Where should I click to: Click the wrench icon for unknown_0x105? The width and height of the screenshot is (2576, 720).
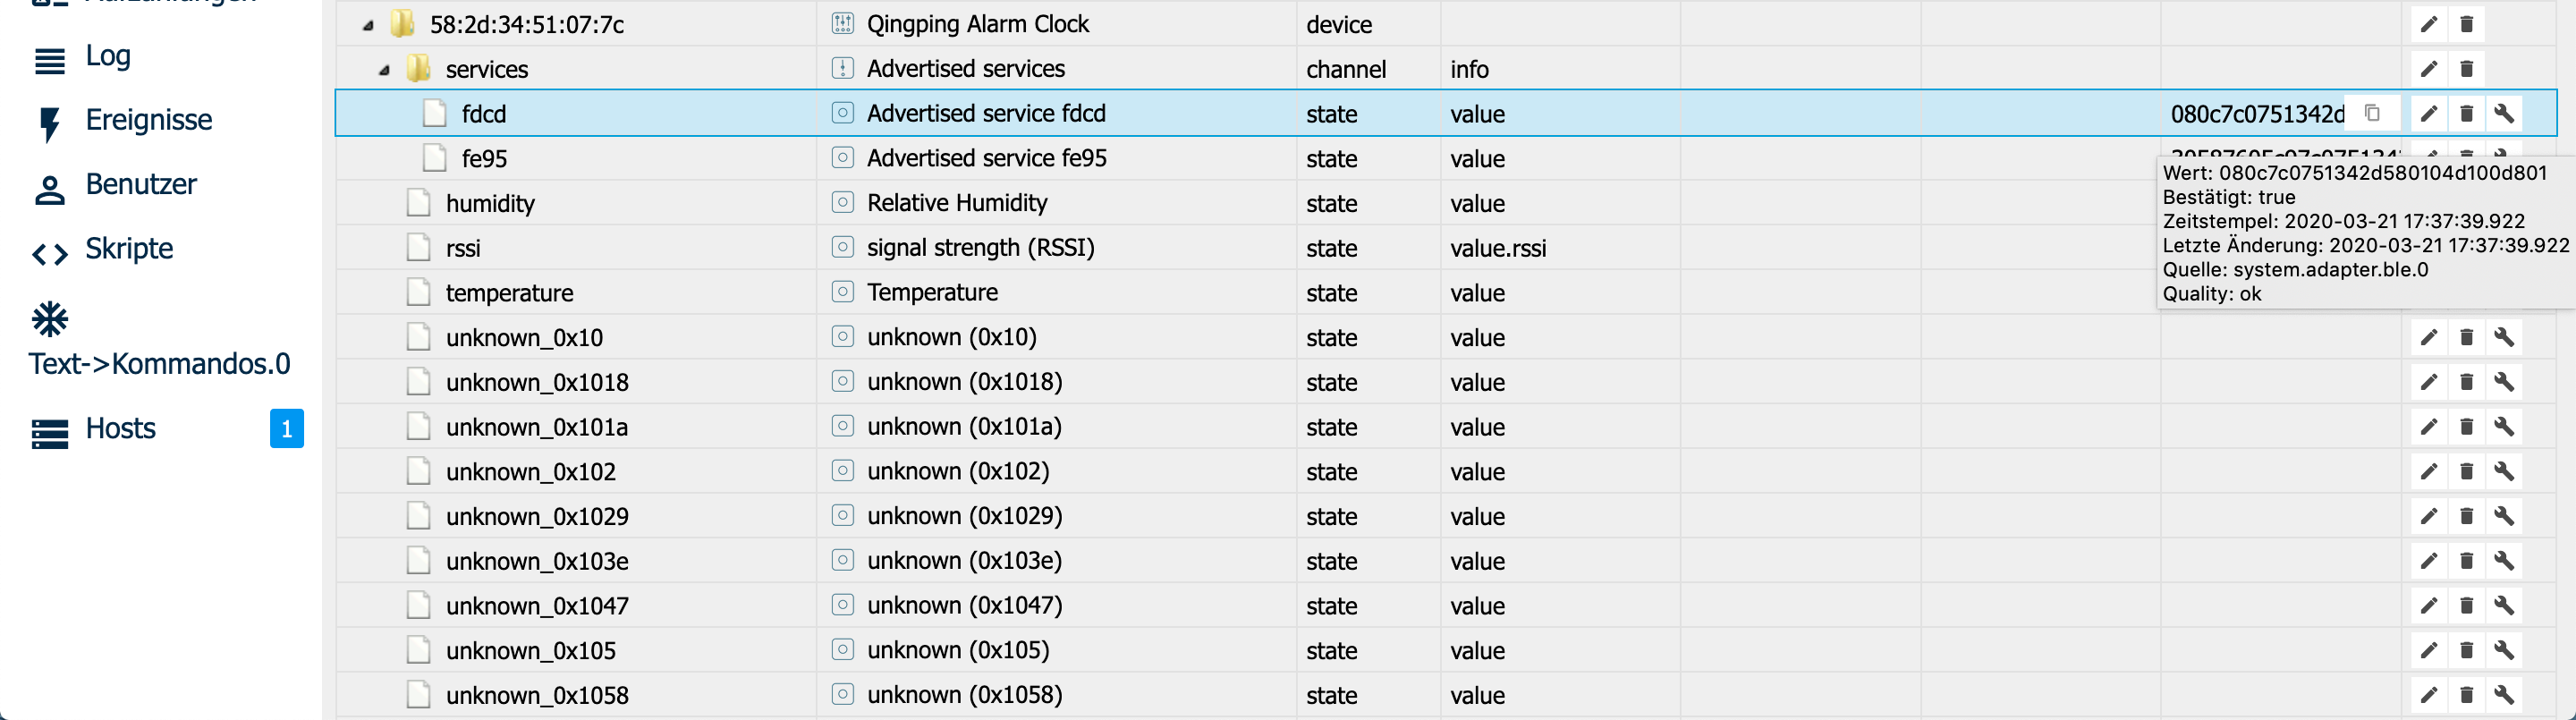point(2504,651)
